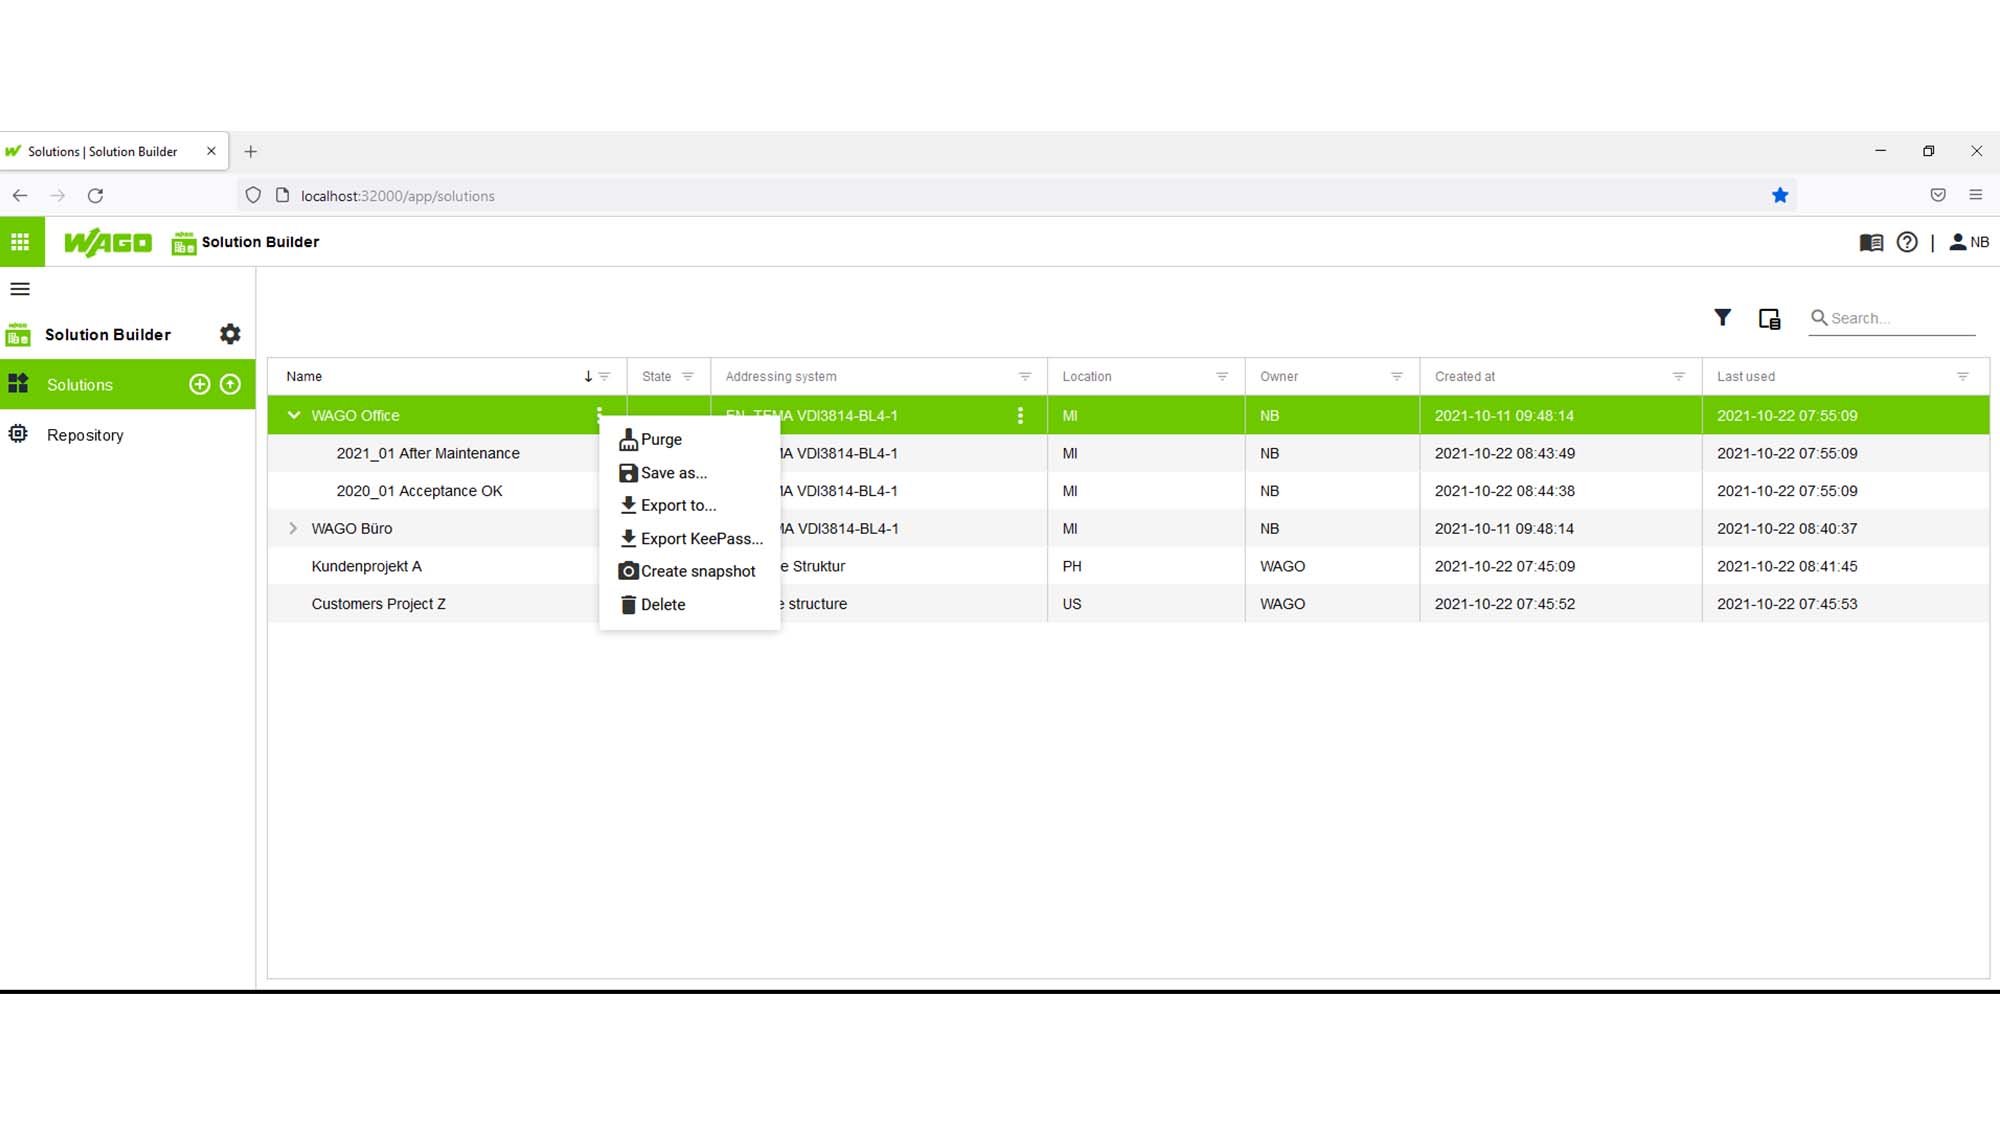Open Location column filter menu
The width and height of the screenshot is (2000, 1125).
pyautogui.click(x=1222, y=377)
